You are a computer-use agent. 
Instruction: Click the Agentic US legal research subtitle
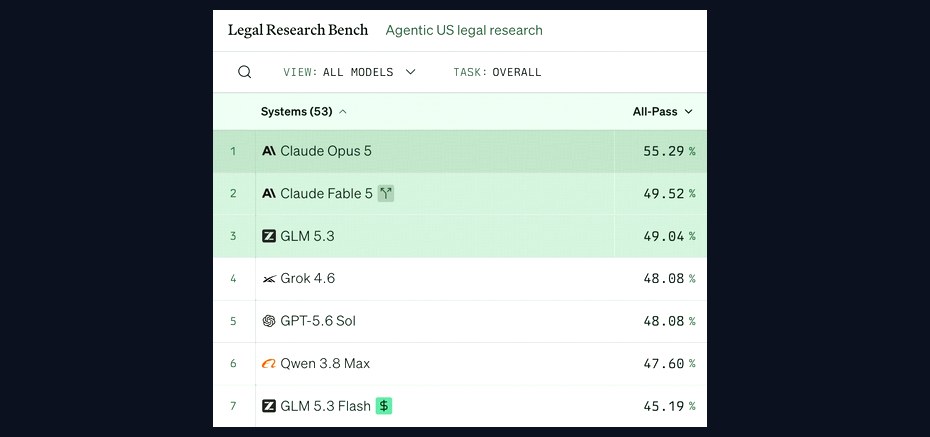tap(464, 30)
